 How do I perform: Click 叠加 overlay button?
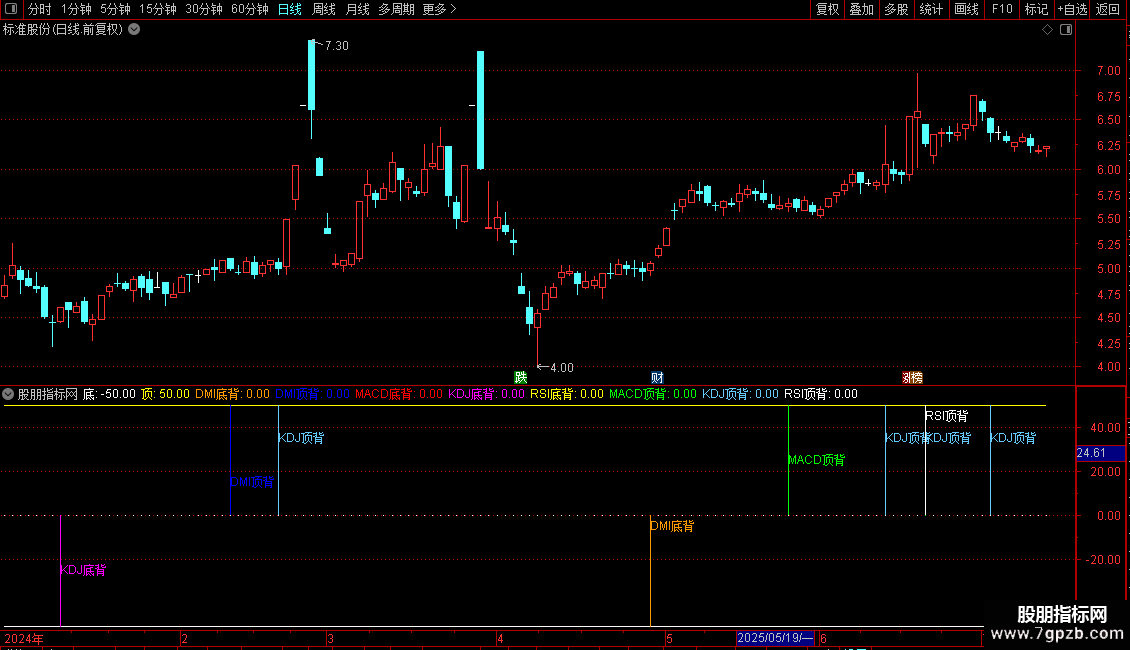[861, 9]
